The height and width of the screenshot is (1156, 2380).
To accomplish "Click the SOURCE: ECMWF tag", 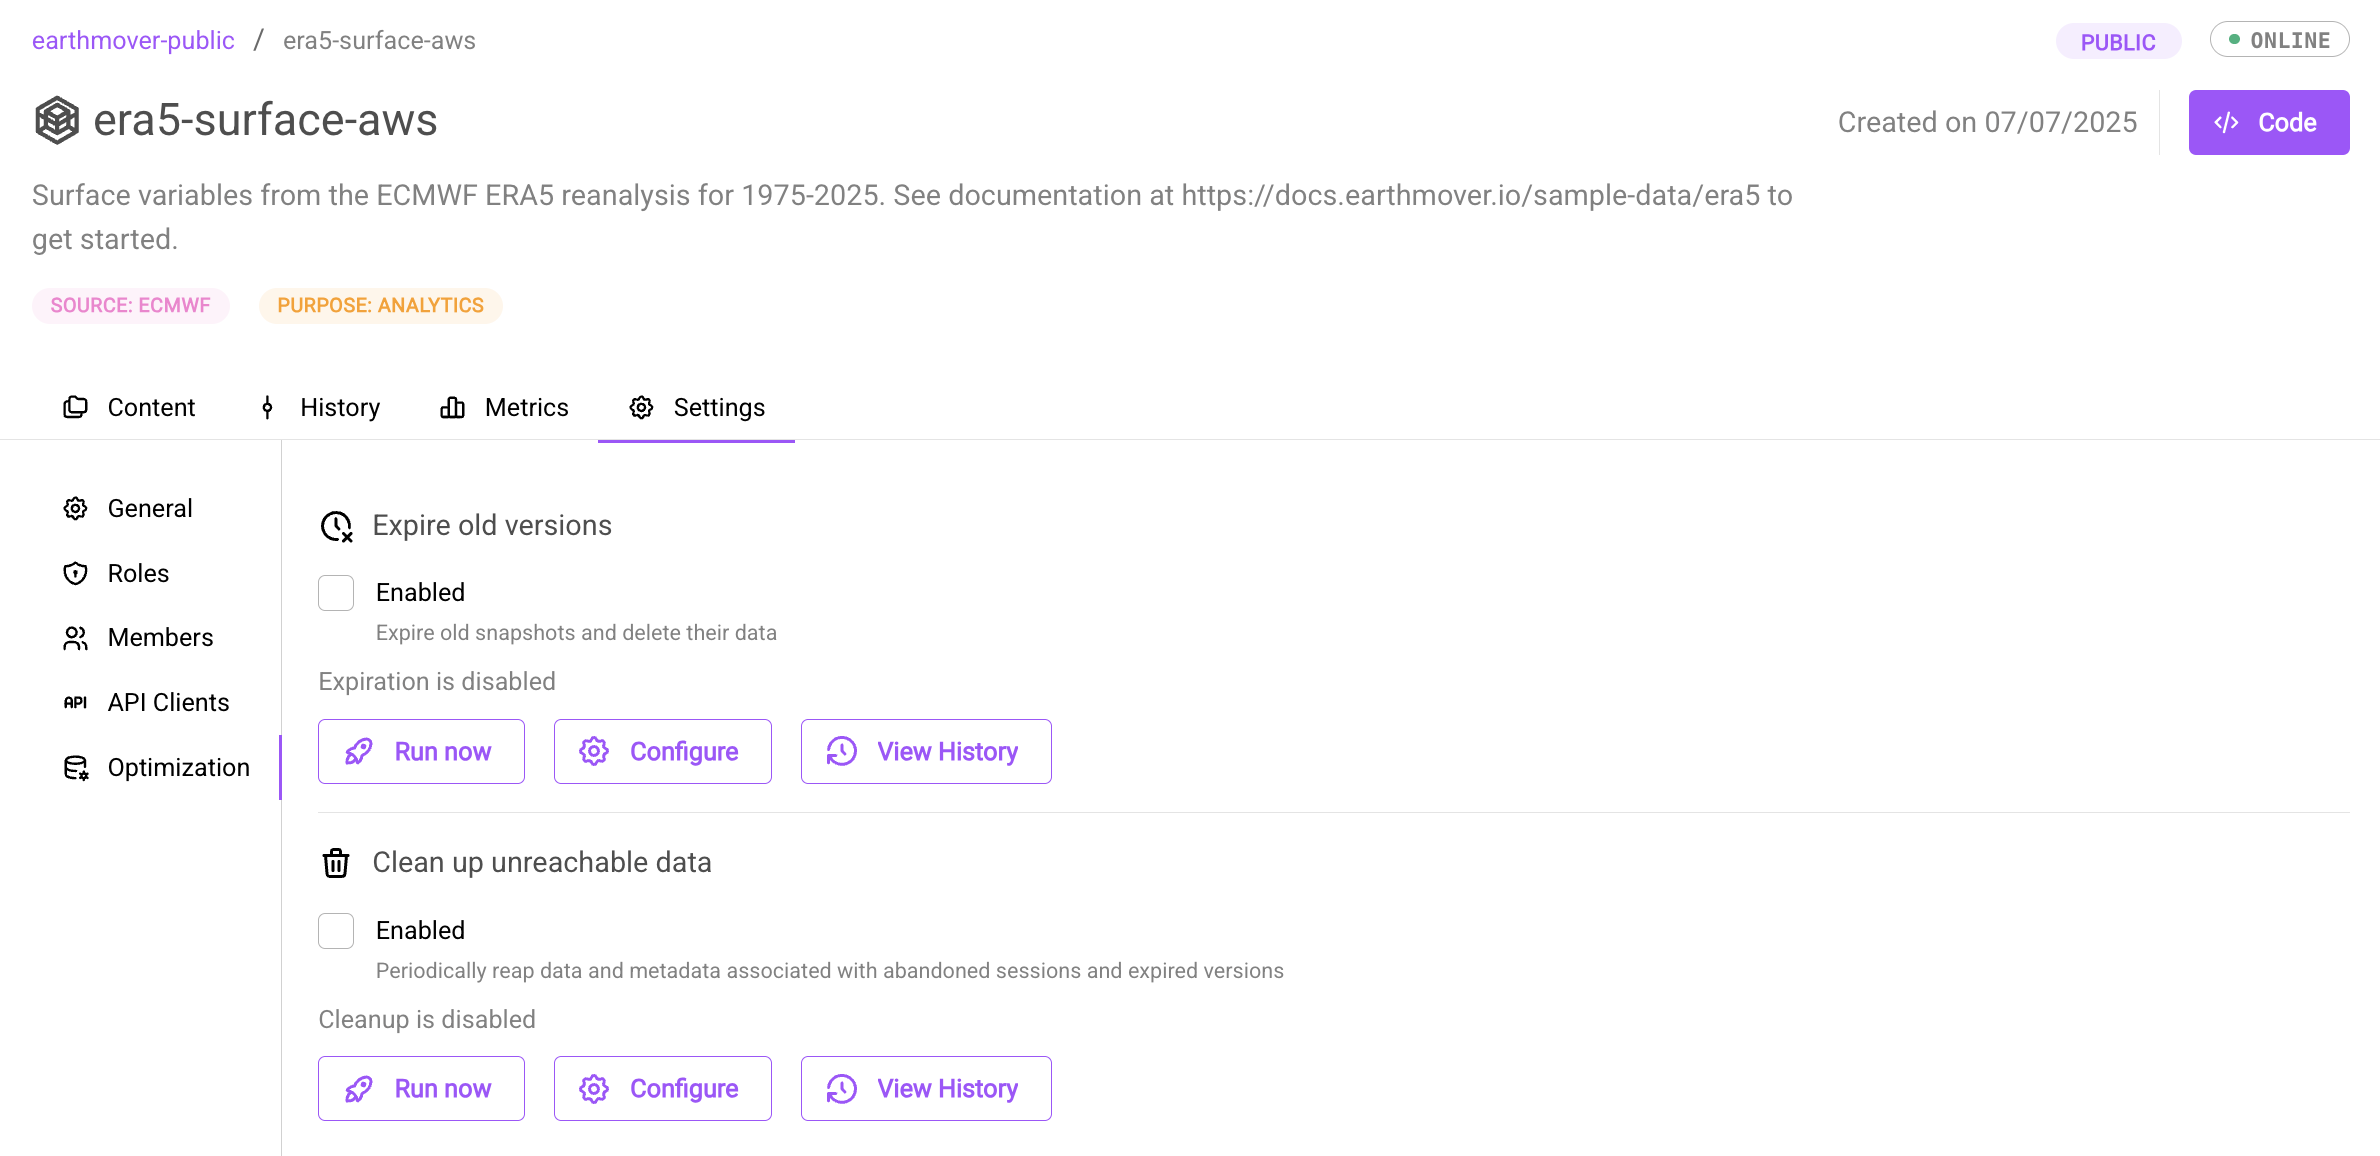I will [131, 305].
